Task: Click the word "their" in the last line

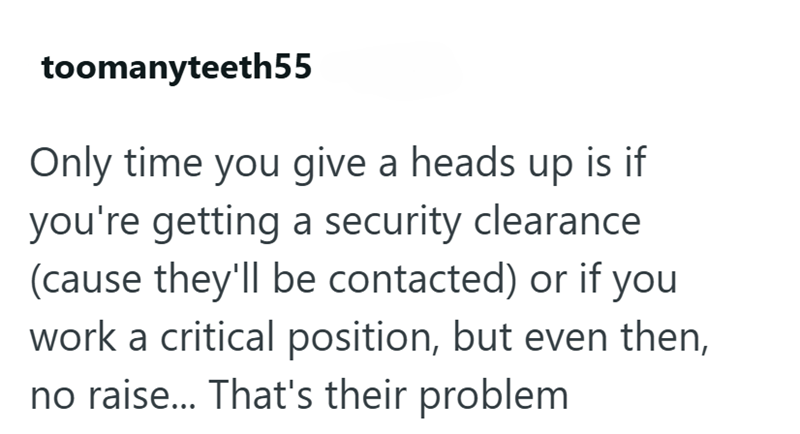Action: 366,395
